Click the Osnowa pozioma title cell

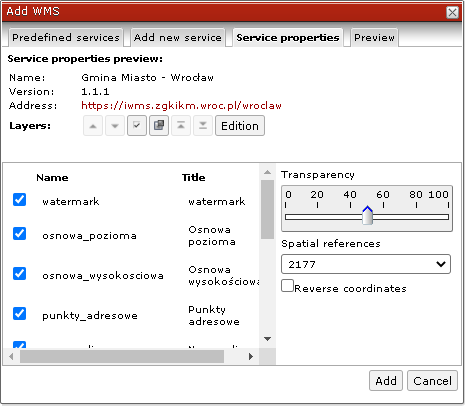coord(212,235)
